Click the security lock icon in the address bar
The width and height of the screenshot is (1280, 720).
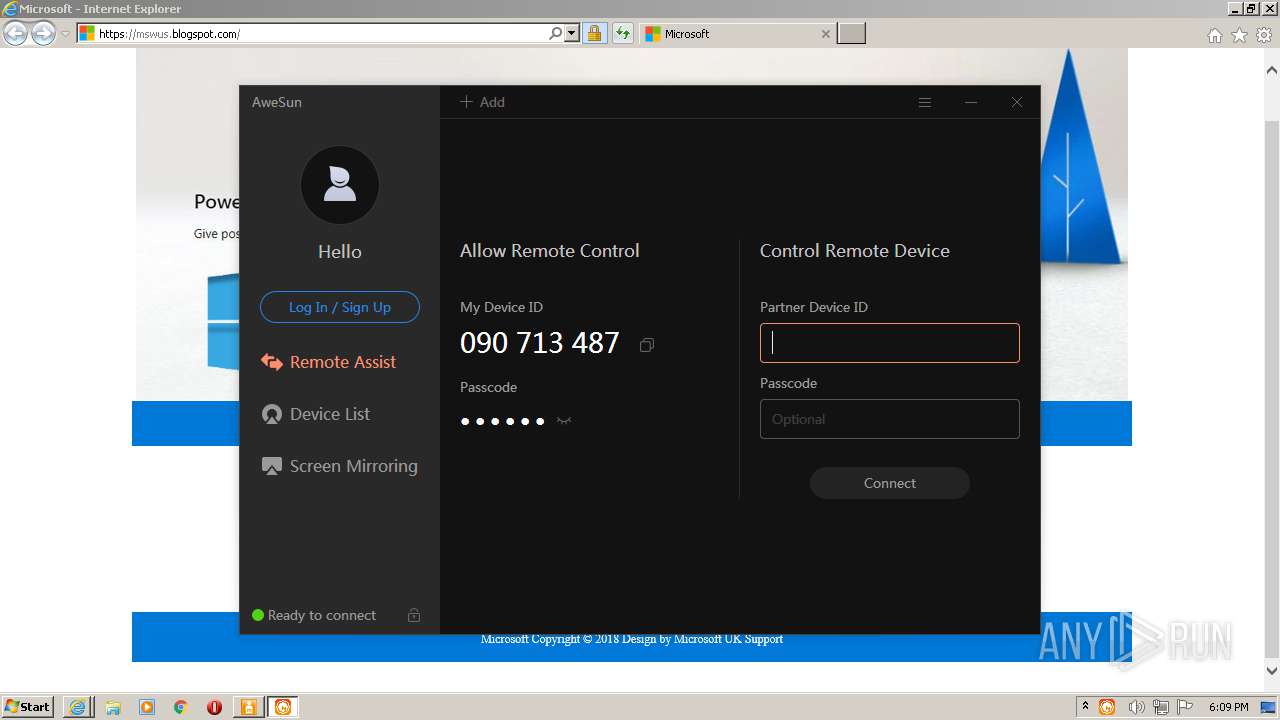pyautogui.click(x=594, y=33)
